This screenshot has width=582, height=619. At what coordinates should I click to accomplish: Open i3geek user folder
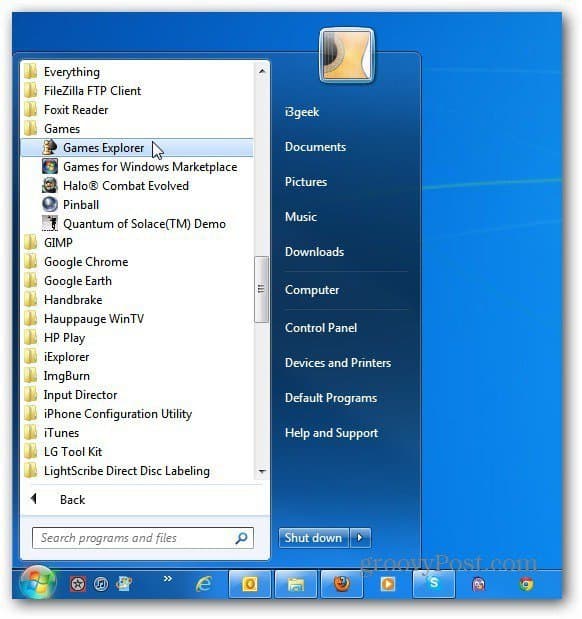pyautogui.click(x=302, y=112)
